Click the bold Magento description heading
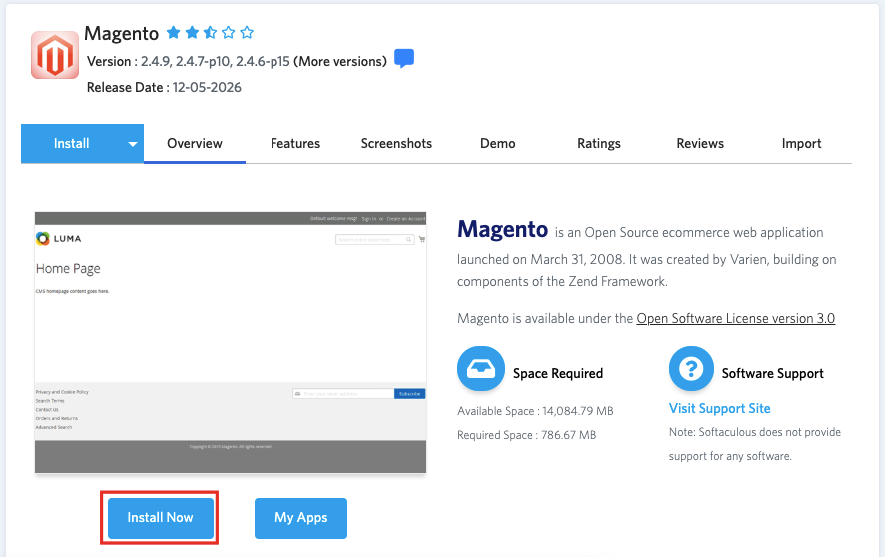885x557 pixels. pos(502,230)
